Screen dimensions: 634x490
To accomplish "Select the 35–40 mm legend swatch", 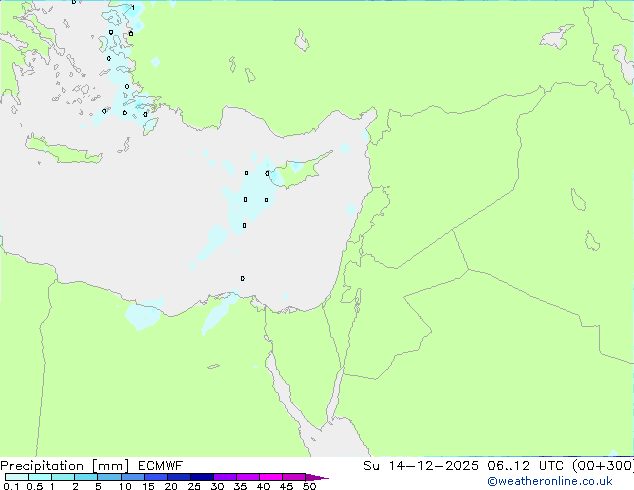I will (x=248, y=477).
